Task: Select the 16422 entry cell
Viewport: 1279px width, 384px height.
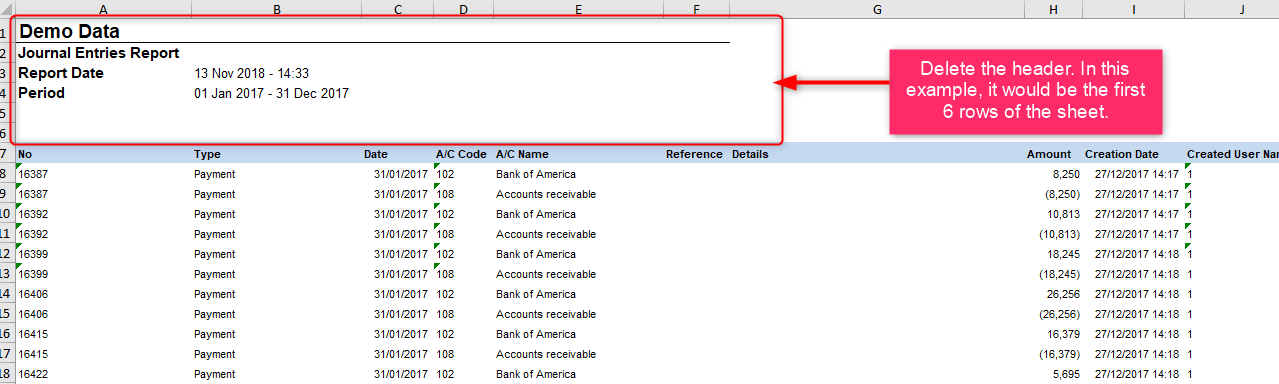Action: [x=103, y=374]
